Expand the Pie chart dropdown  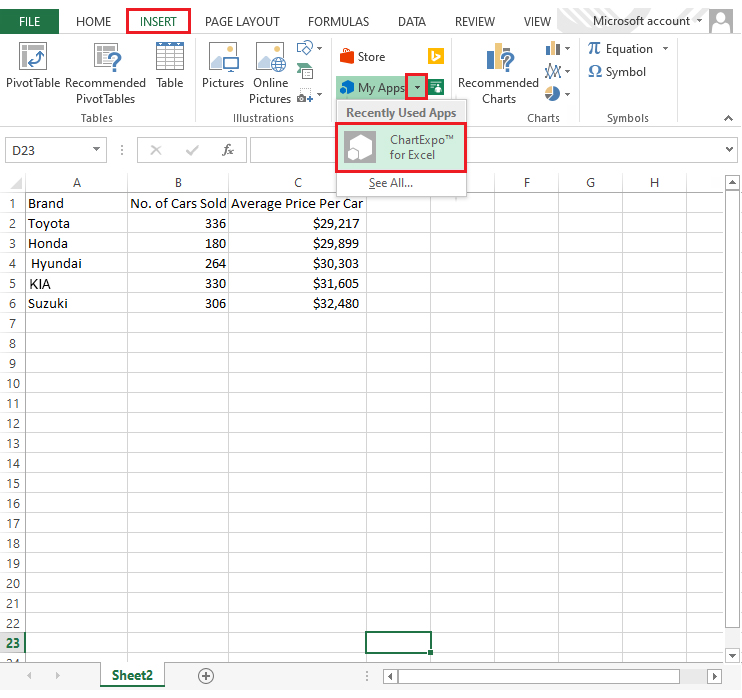pos(567,94)
